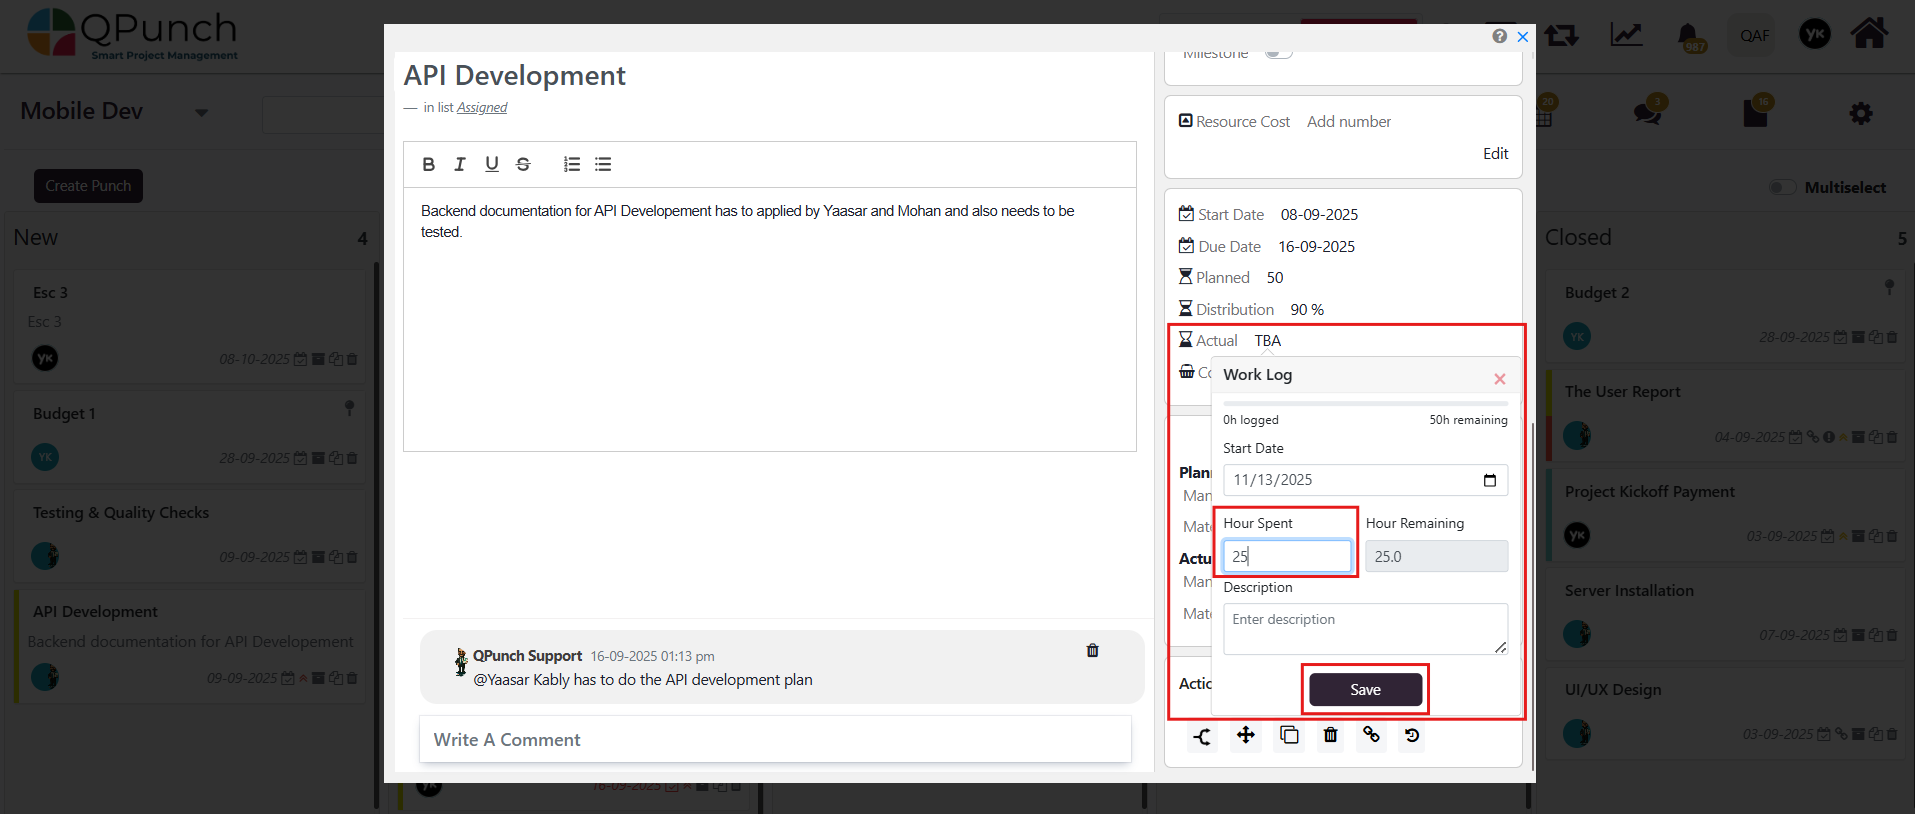
Task: Open the punch history icon
Action: pyautogui.click(x=1412, y=736)
